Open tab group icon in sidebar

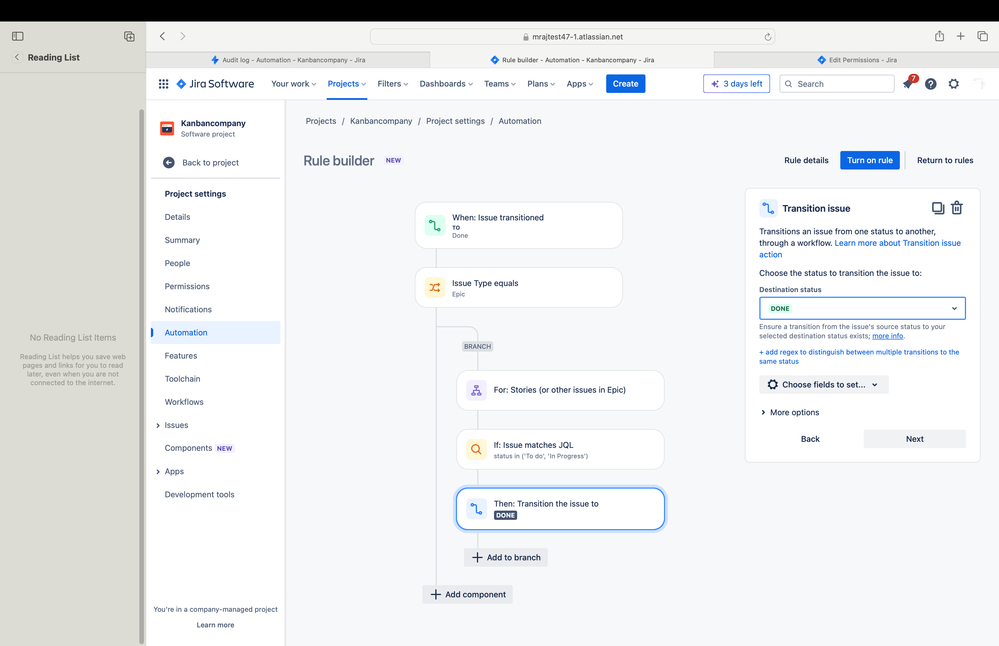(129, 36)
